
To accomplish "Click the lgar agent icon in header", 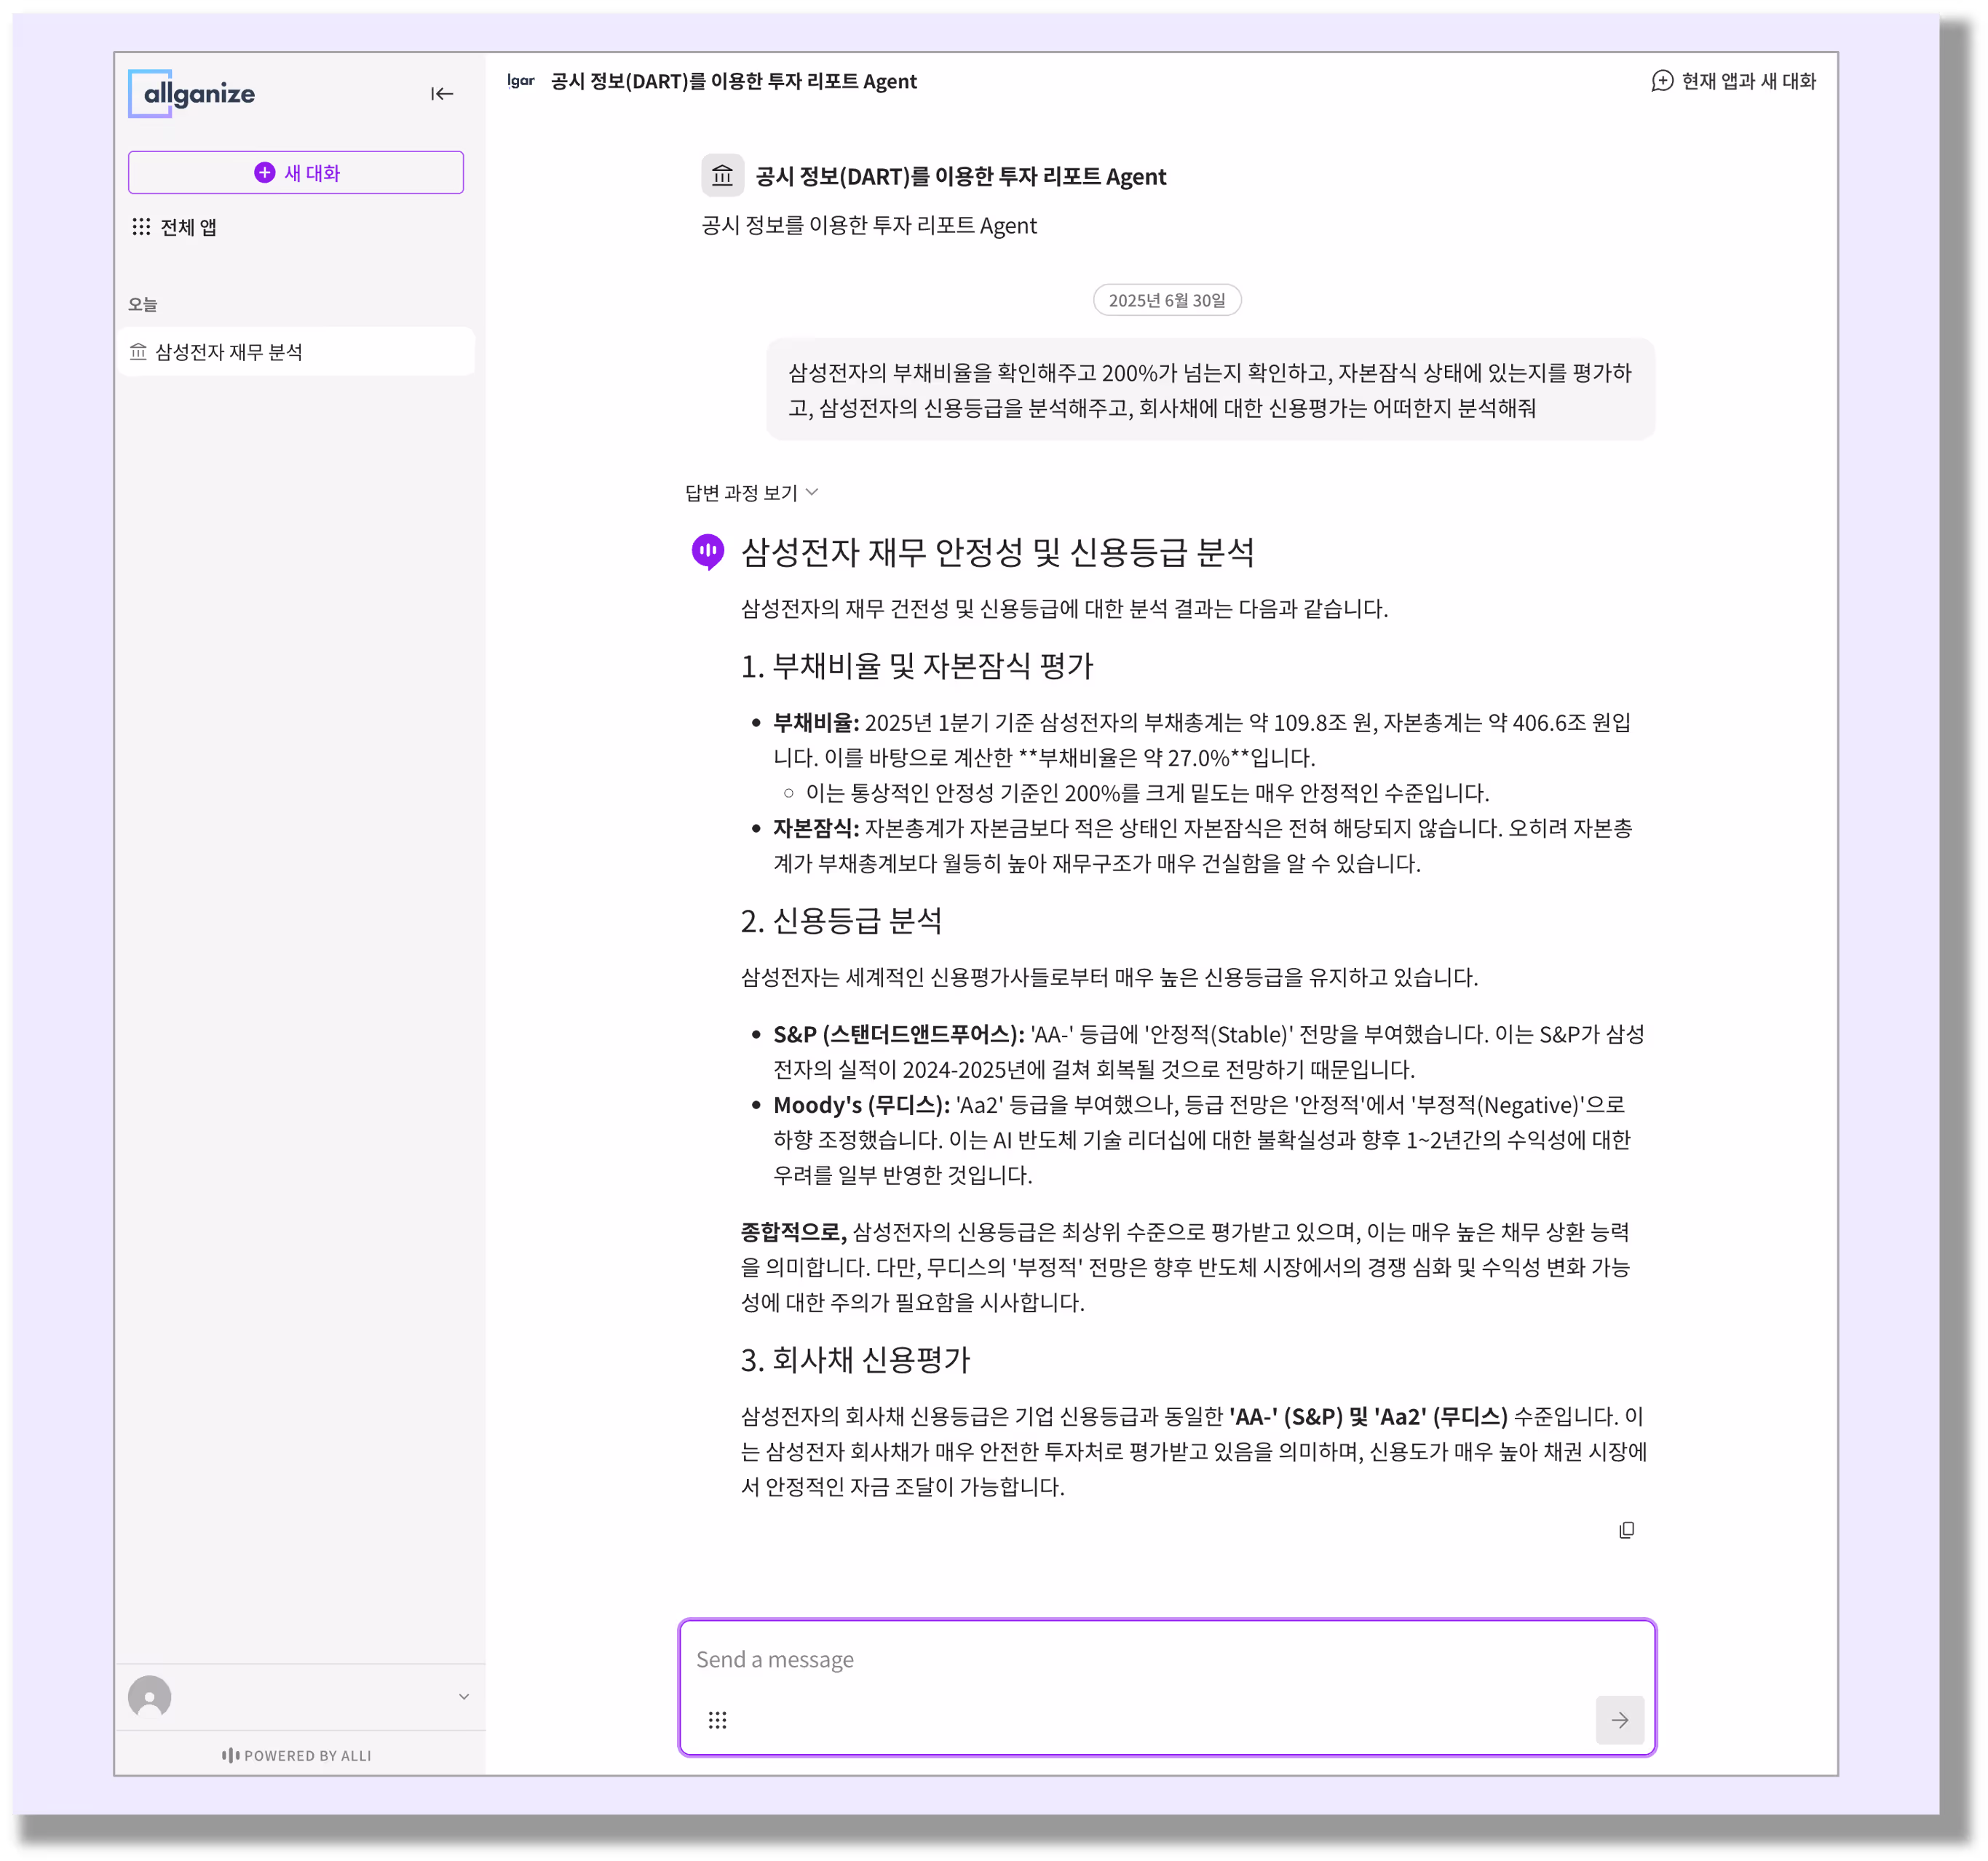I will tap(521, 81).
